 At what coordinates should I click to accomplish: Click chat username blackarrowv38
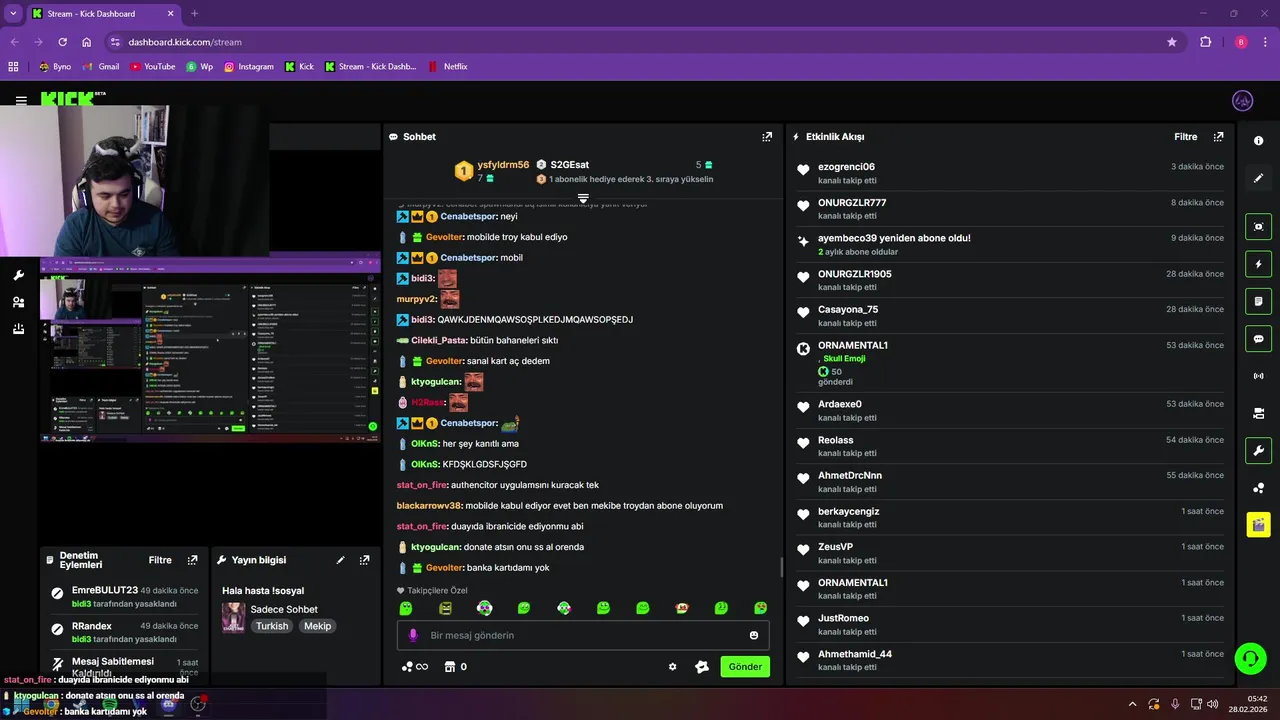[x=429, y=506]
